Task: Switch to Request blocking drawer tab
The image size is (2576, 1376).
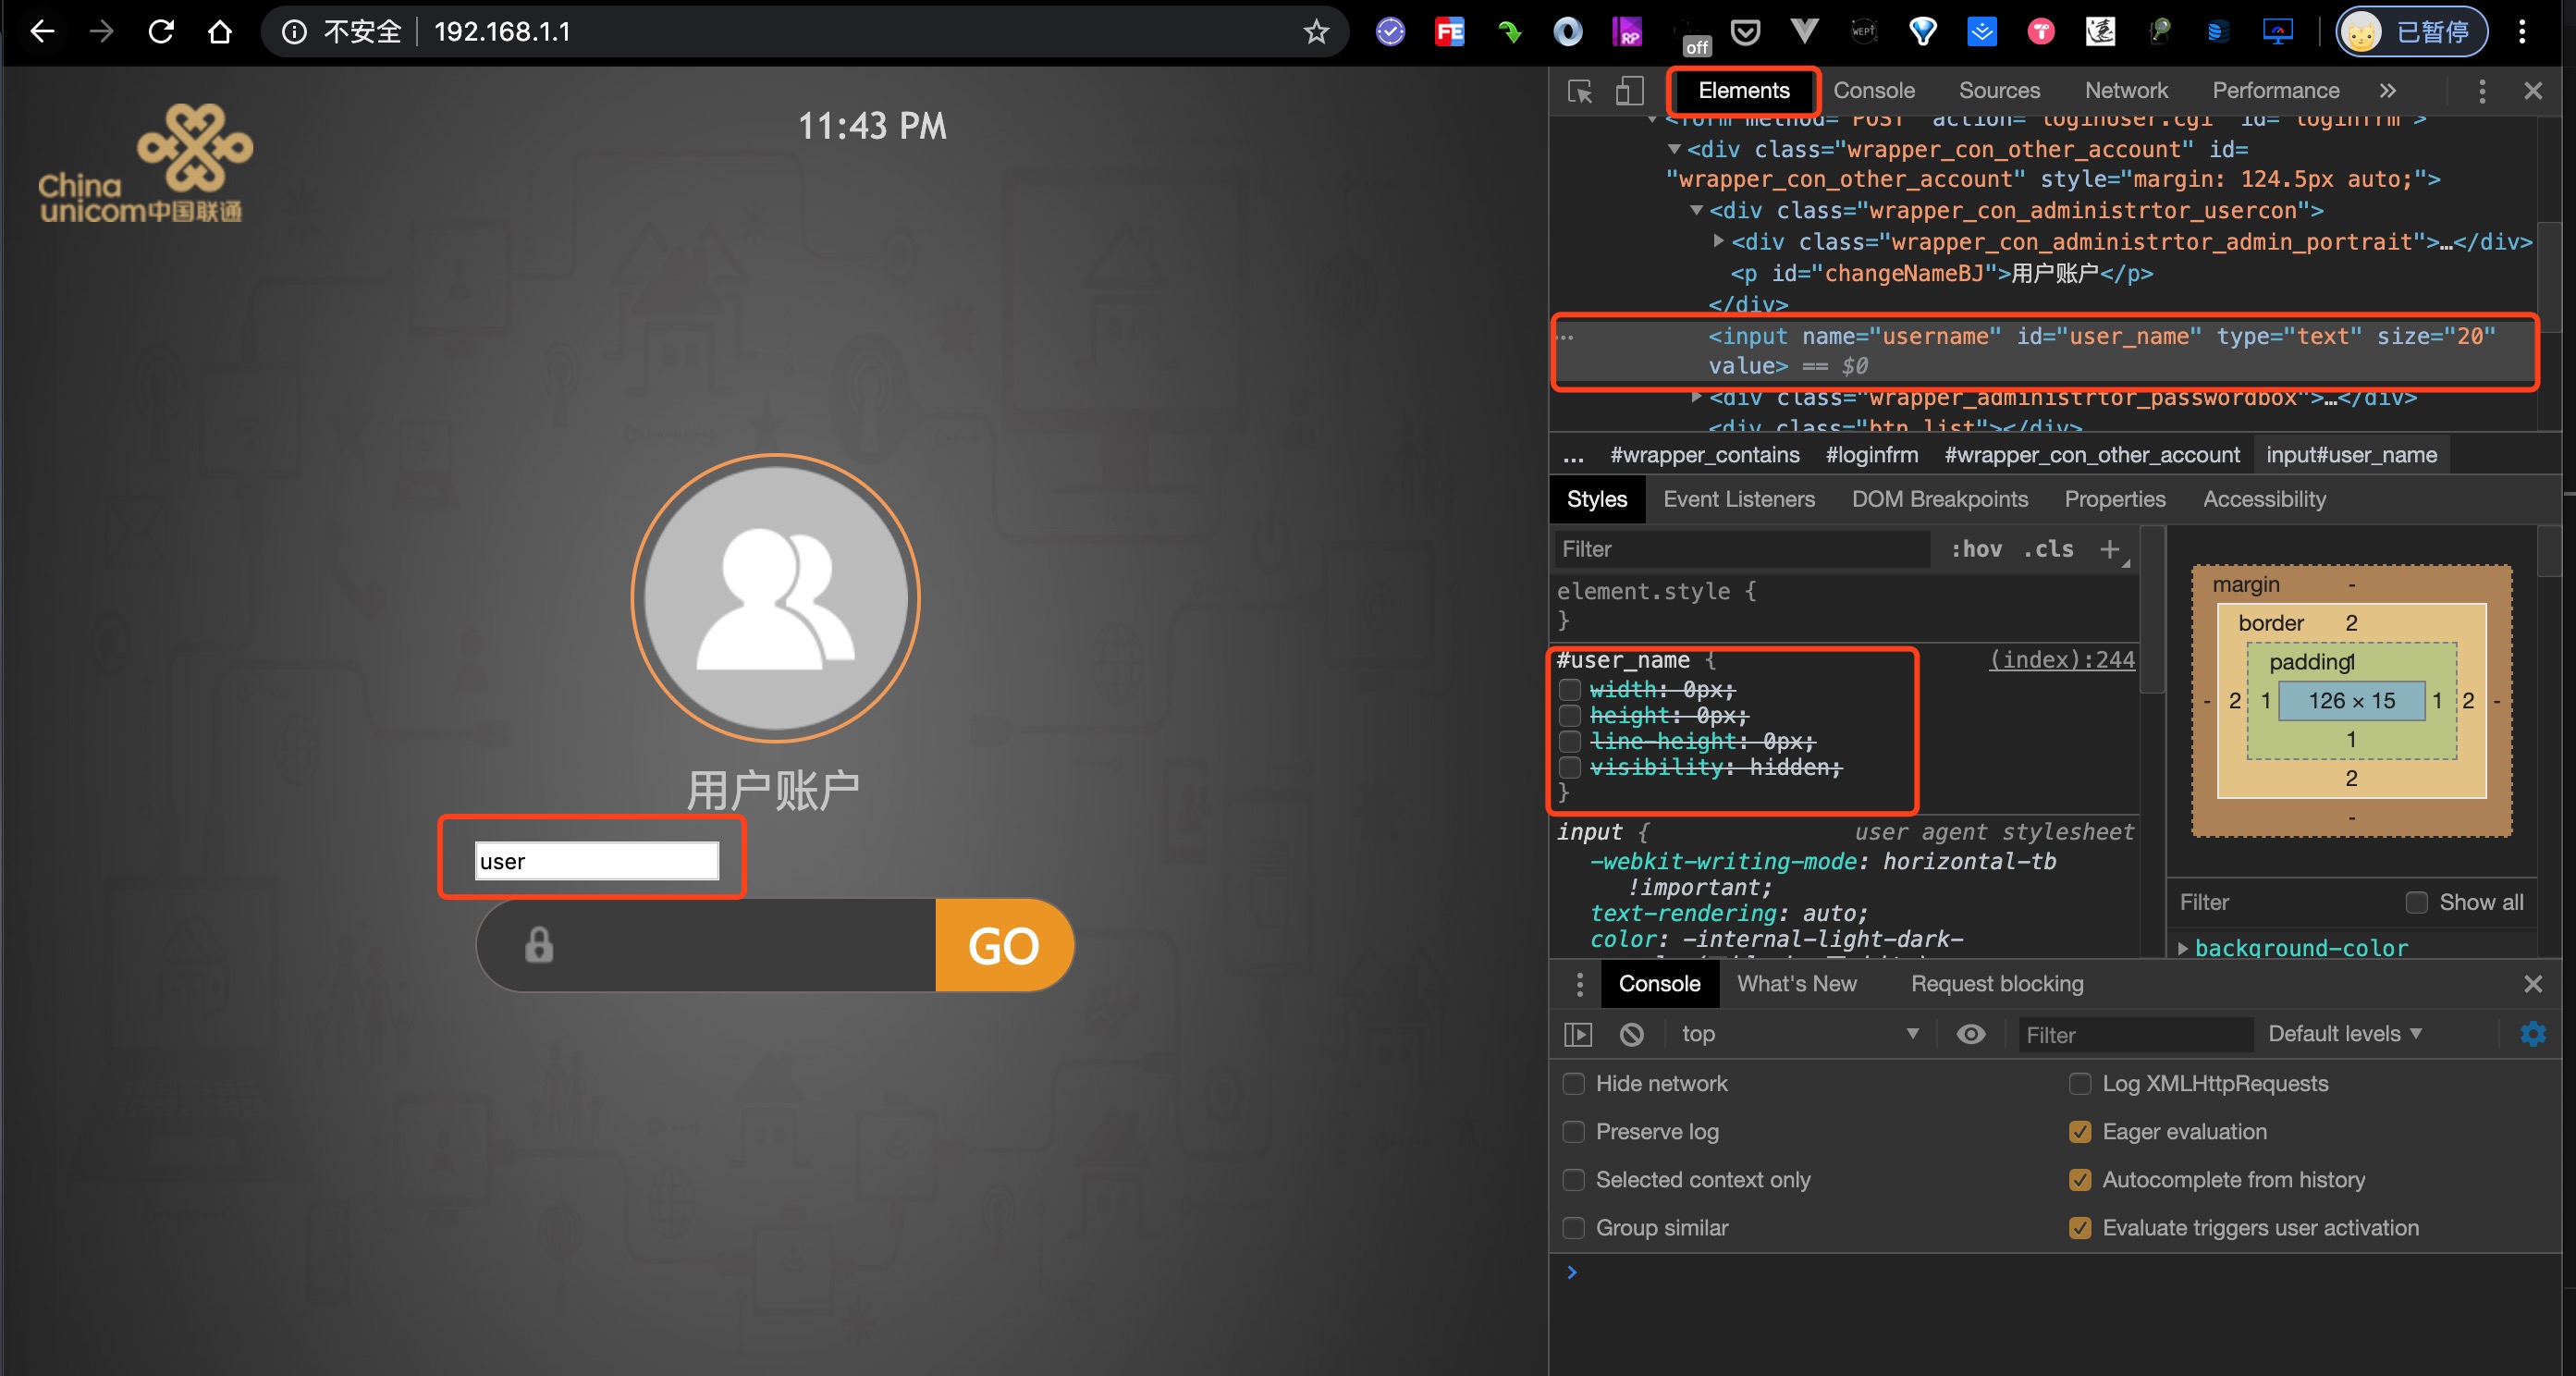Action: point(1997,984)
